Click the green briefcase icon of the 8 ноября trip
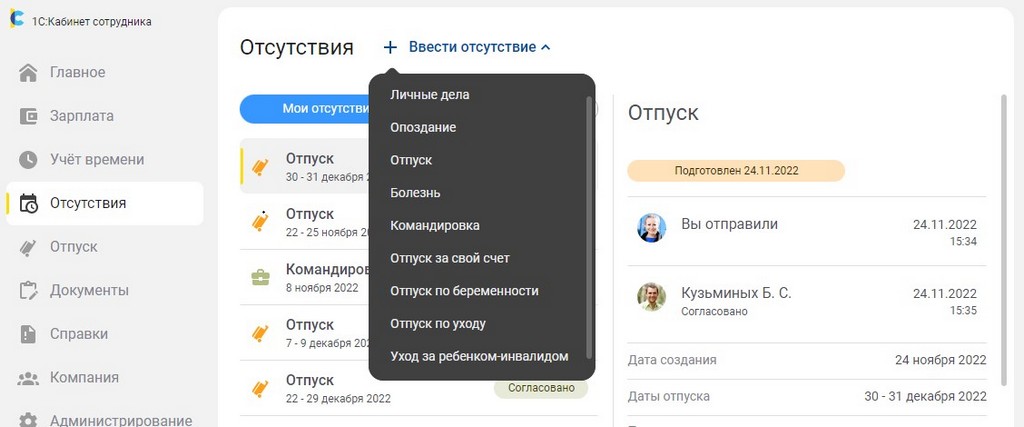The height and width of the screenshot is (427, 1024). point(261,277)
